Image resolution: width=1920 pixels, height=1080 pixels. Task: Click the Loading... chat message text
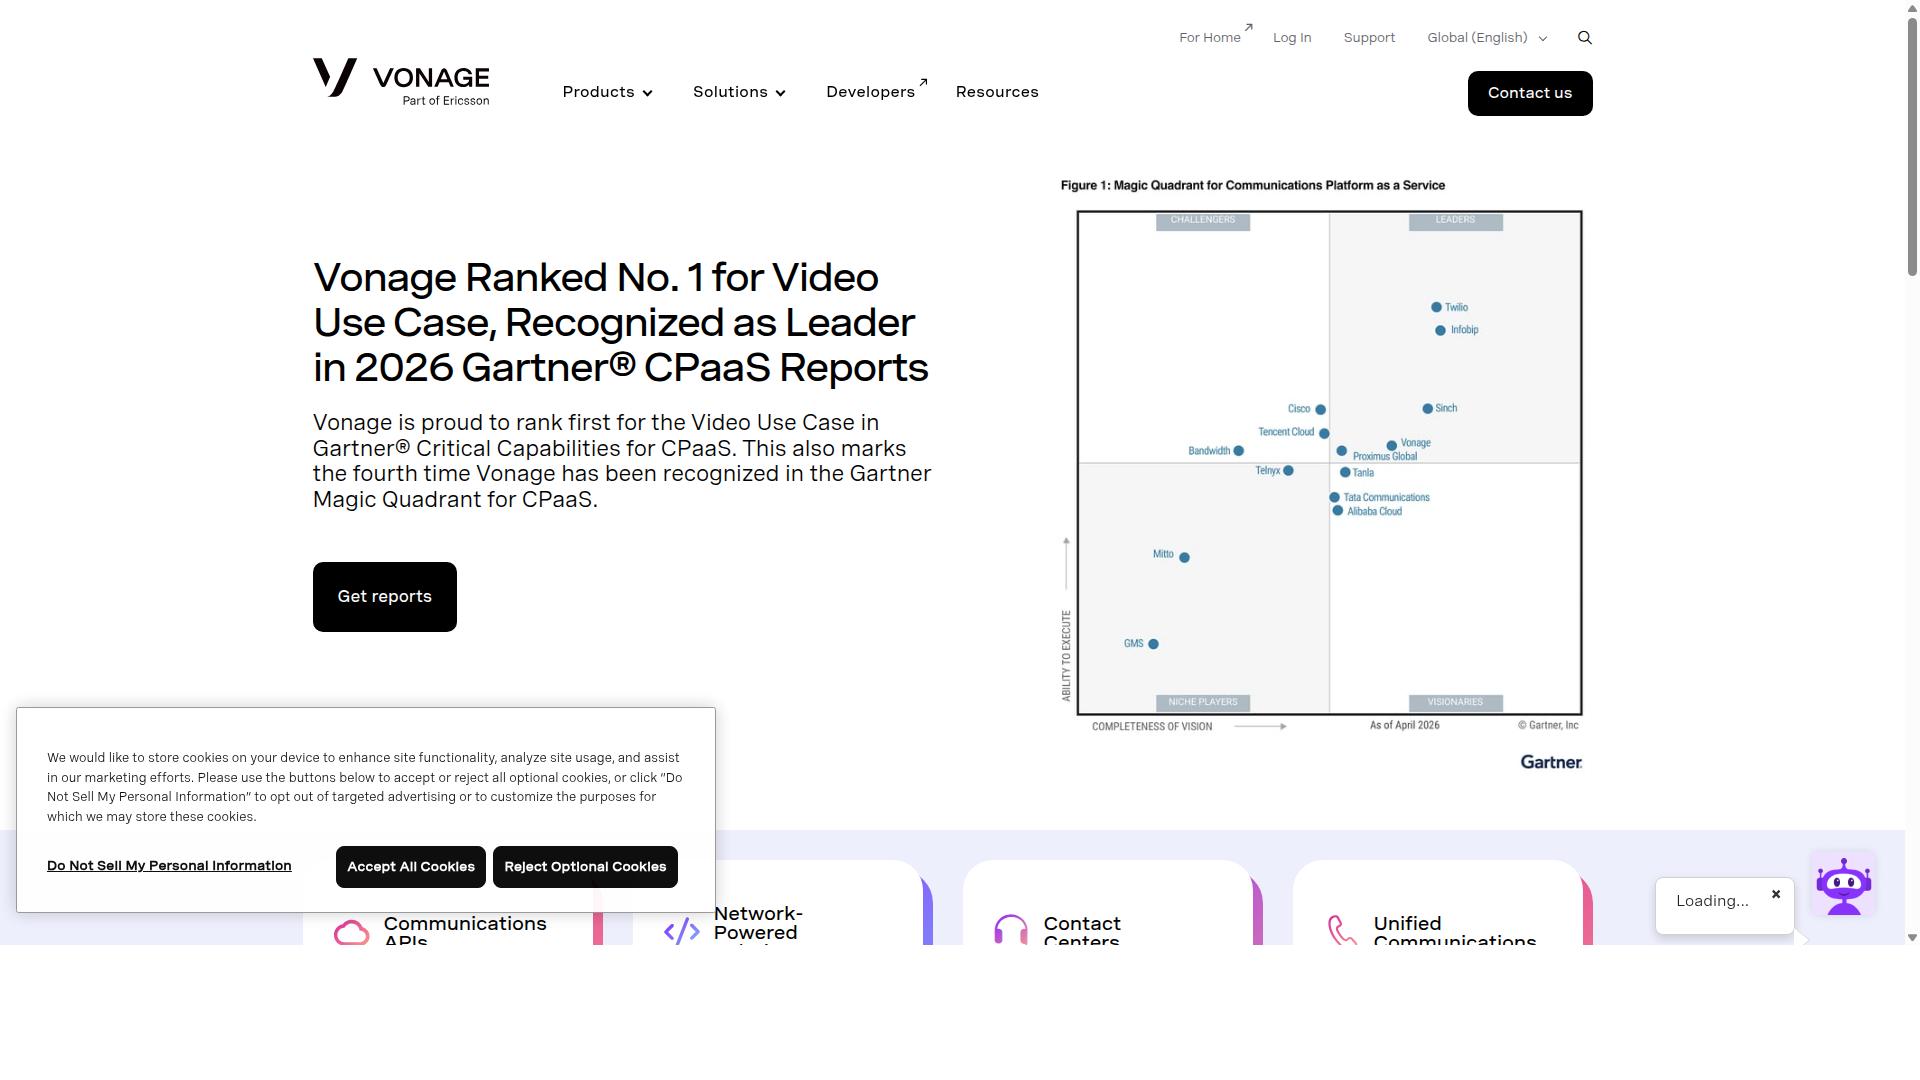pyautogui.click(x=1712, y=901)
